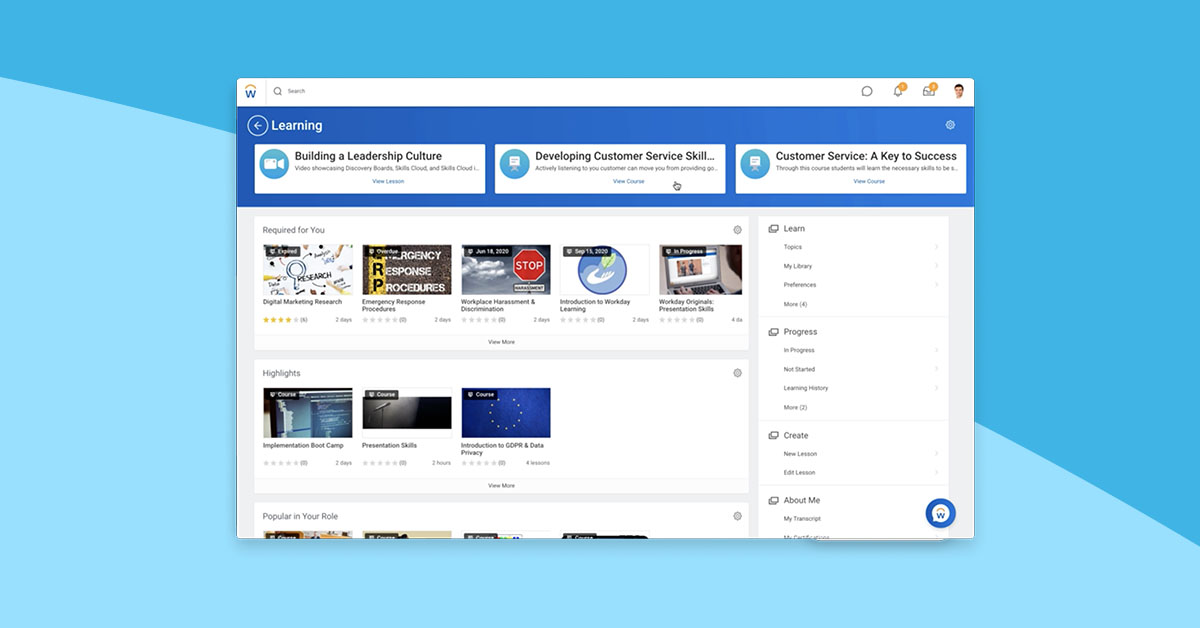
Task: Click star rating for Digital Marketing Research
Action: 280,320
